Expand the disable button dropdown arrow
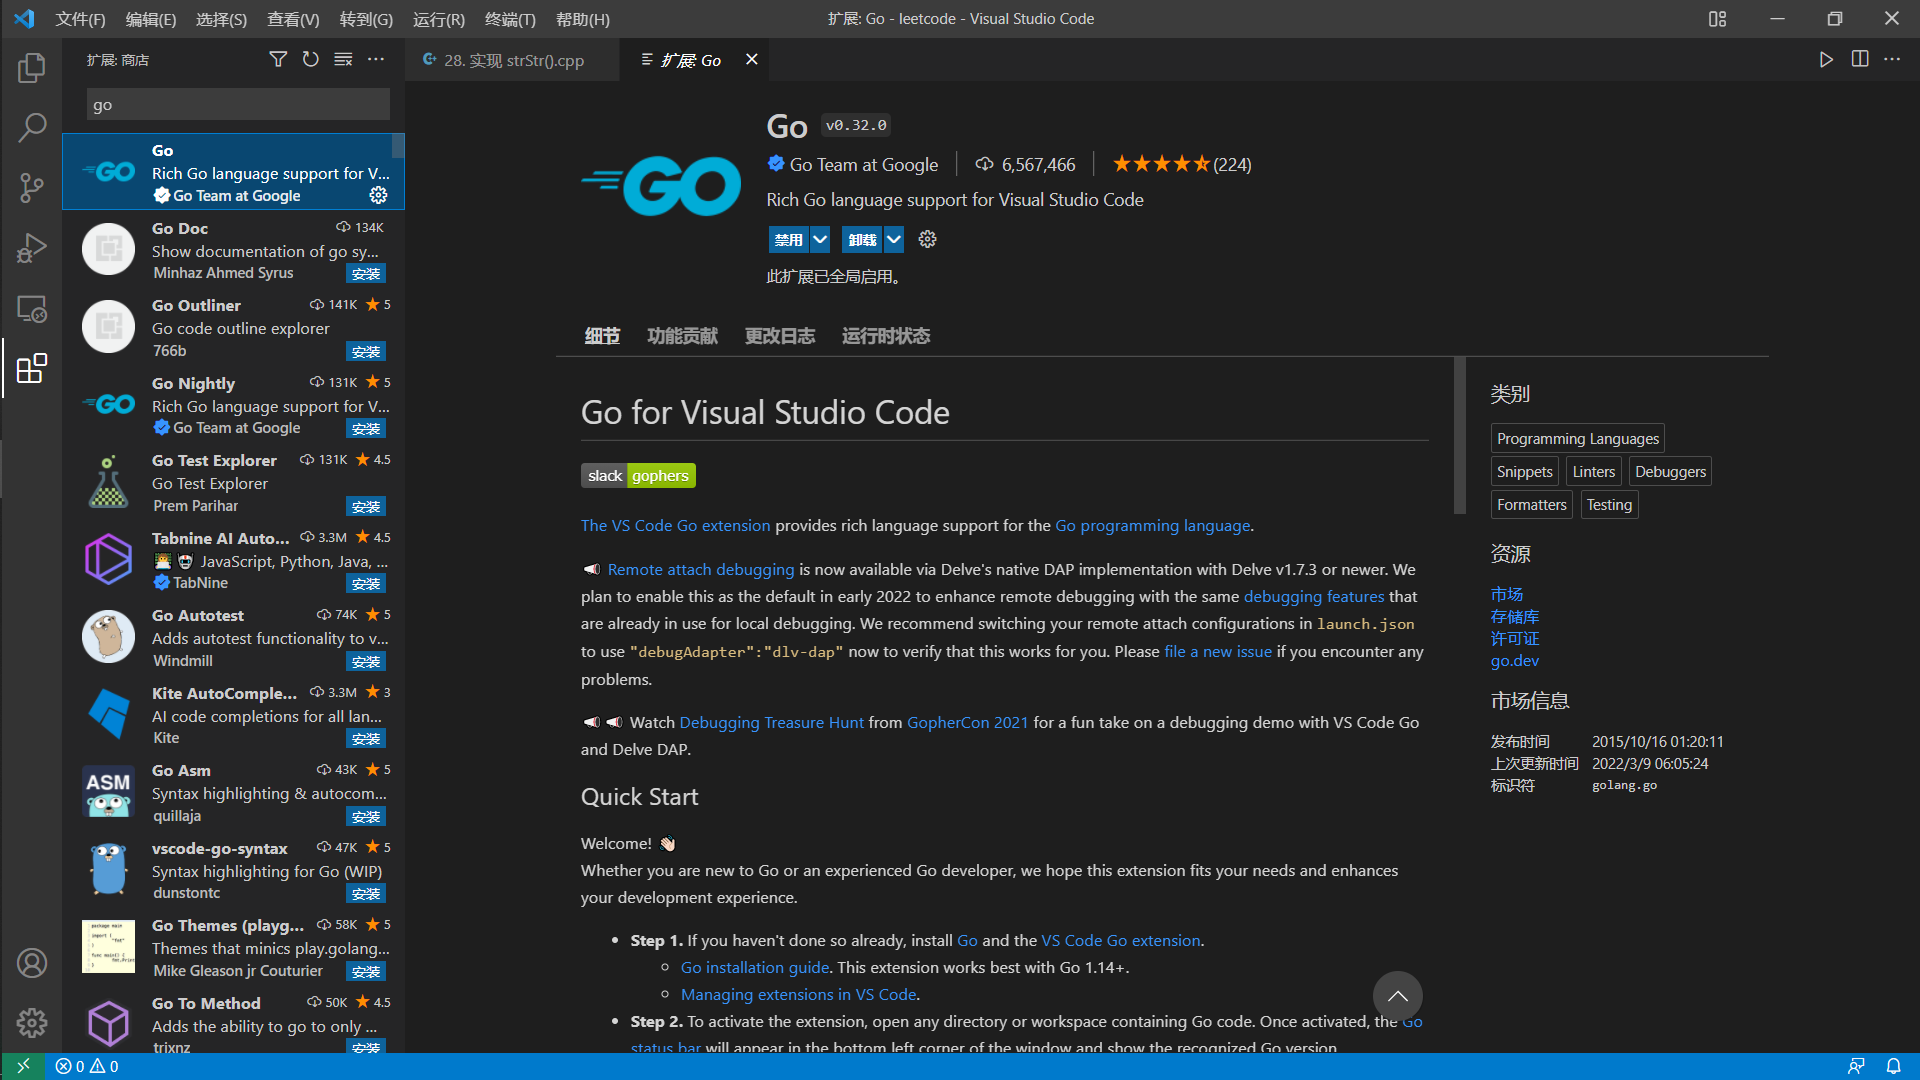Screen dimensions: 1920x1080 (x=820, y=240)
